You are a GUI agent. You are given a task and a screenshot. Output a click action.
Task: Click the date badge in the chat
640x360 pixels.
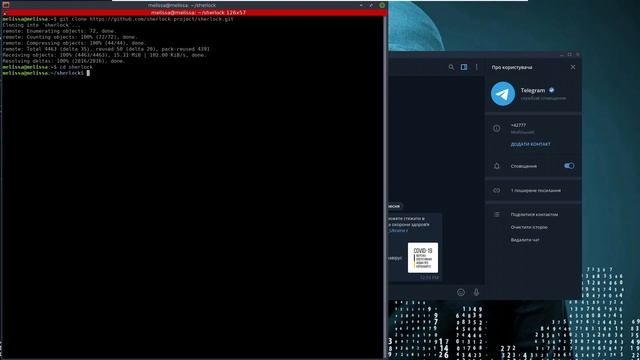click(x=395, y=206)
